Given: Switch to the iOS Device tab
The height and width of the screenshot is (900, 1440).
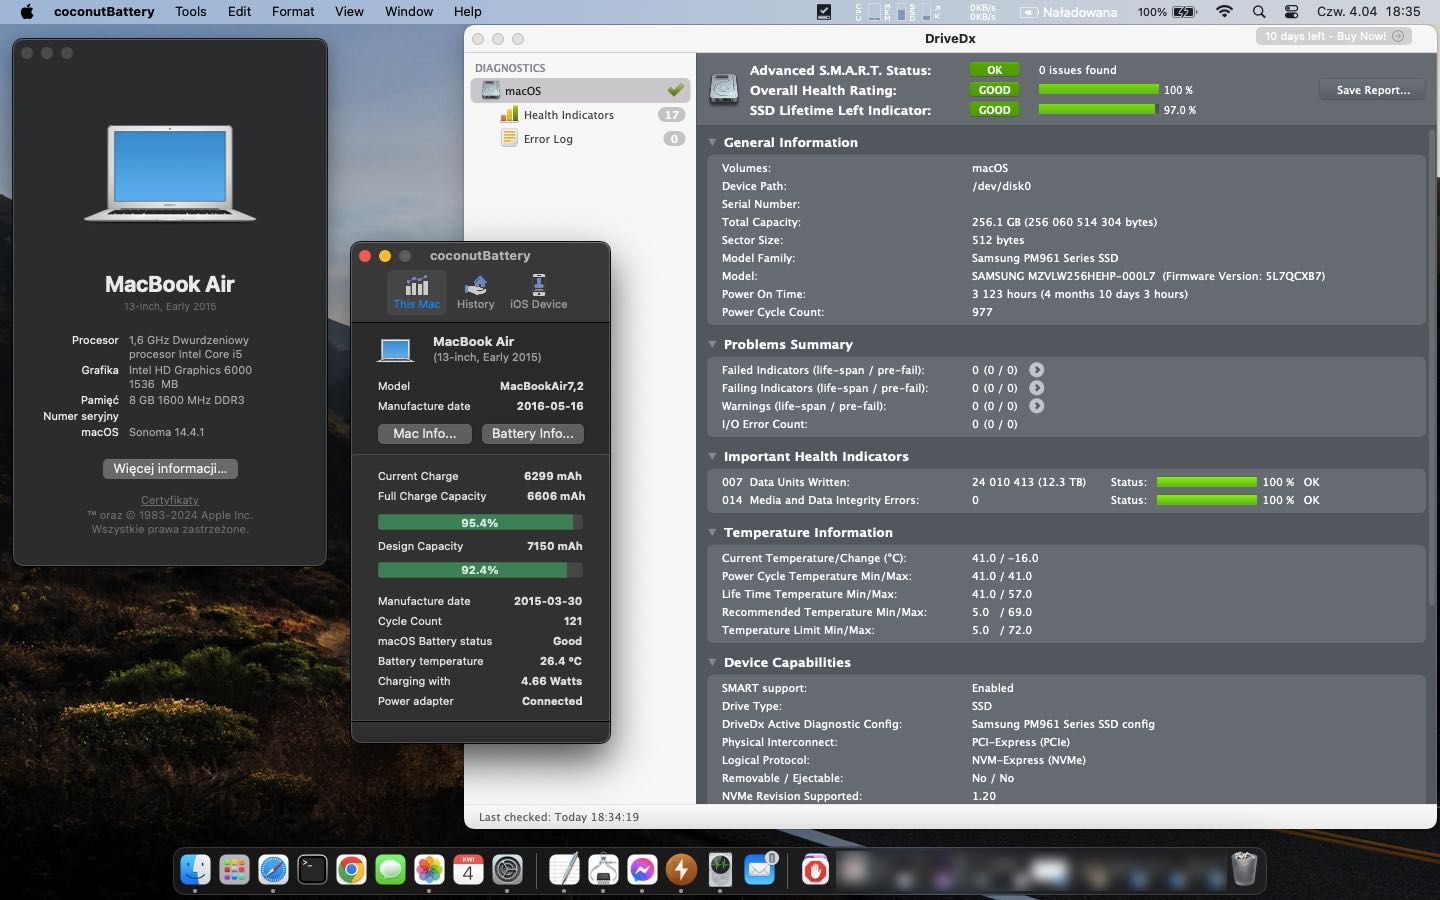Looking at the screenshot, I should 538,292.
